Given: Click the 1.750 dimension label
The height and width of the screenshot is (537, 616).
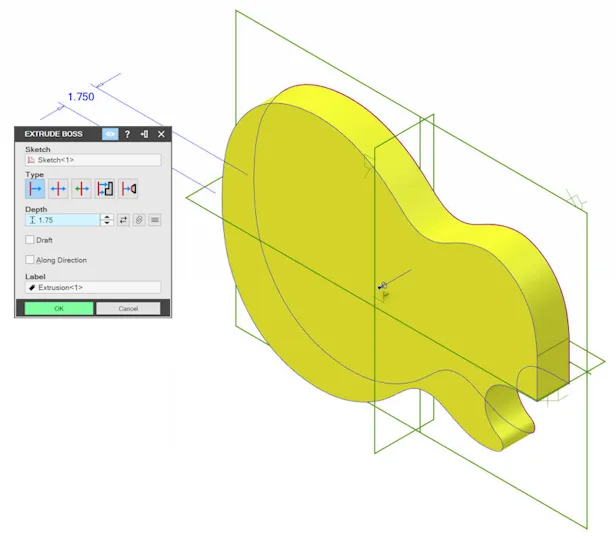Looking at the screenshot, I should pyautogui.click(x=81, y=97).
